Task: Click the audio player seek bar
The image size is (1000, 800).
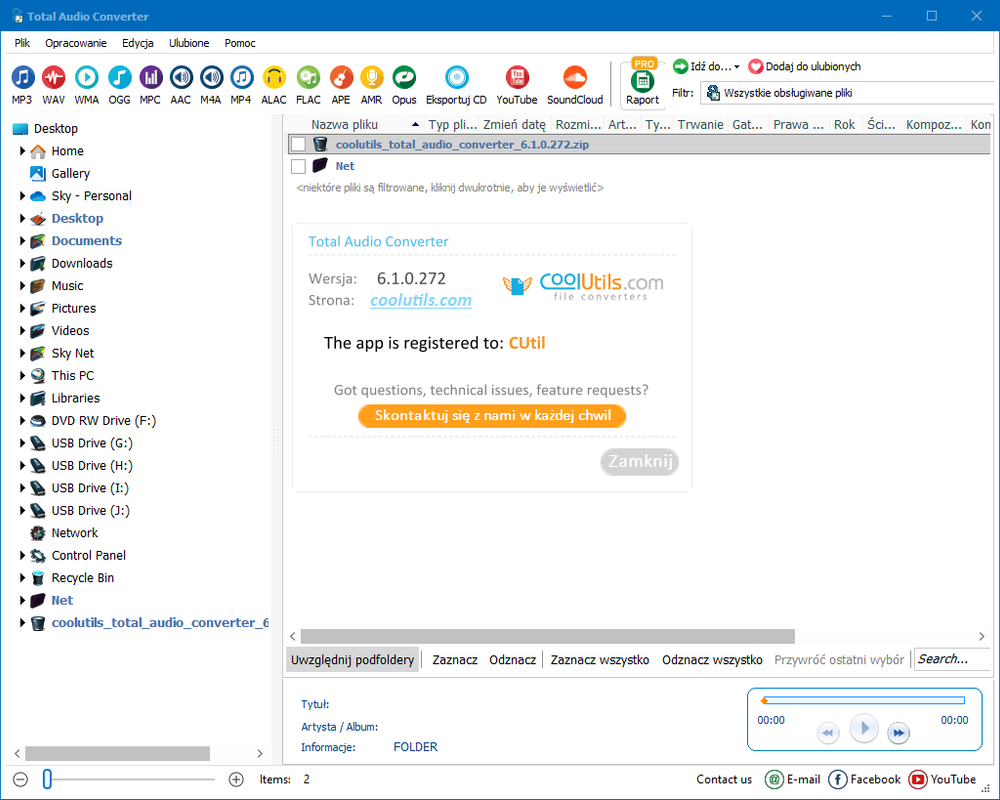Action: 864,700
